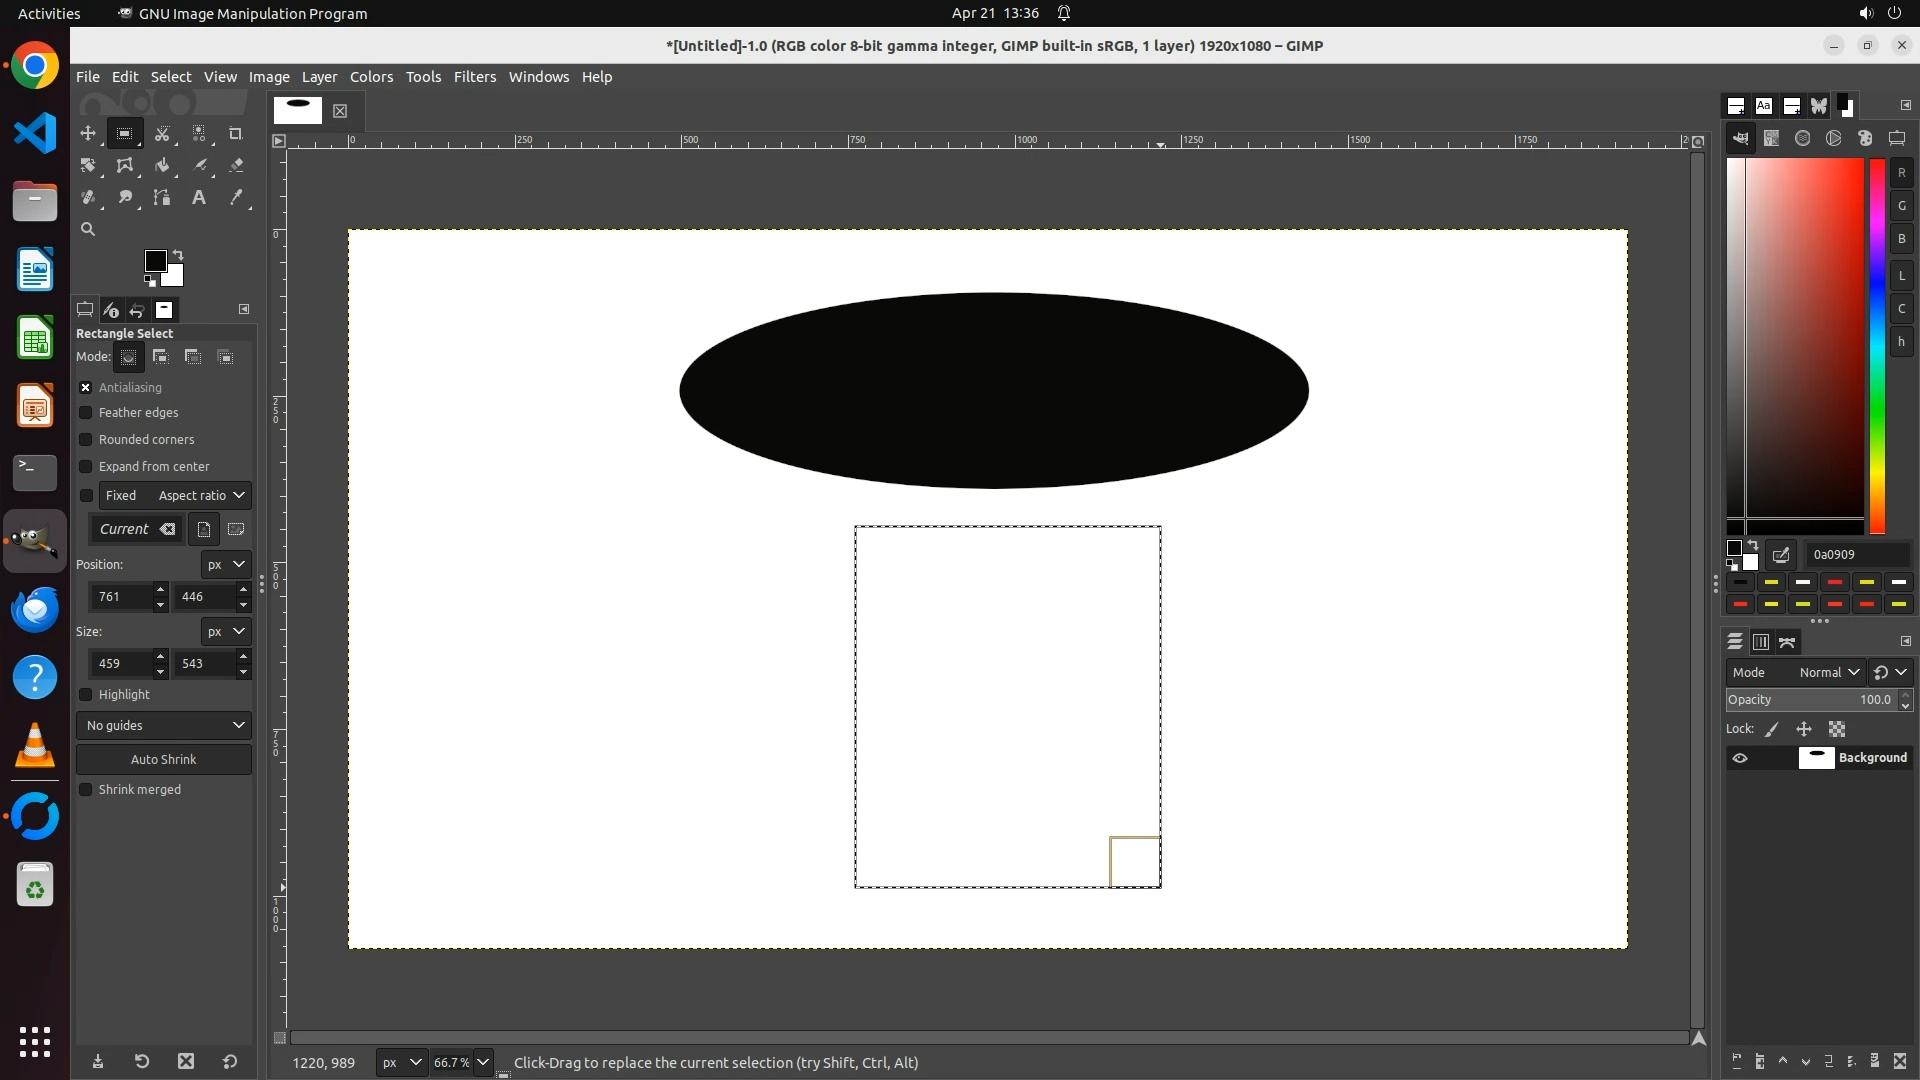Select the Eraser tool

pos(236,165)
